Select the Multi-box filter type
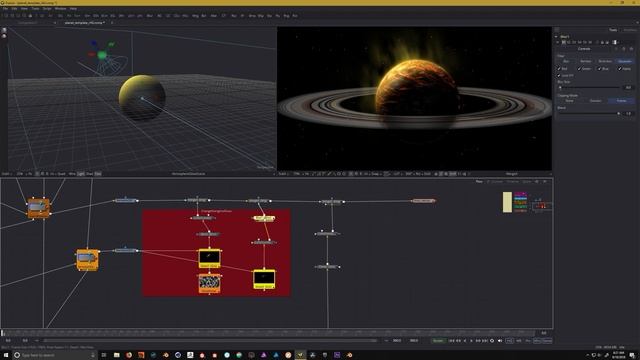Viewport: 640px width, 360px height. [x=605, y=61]
